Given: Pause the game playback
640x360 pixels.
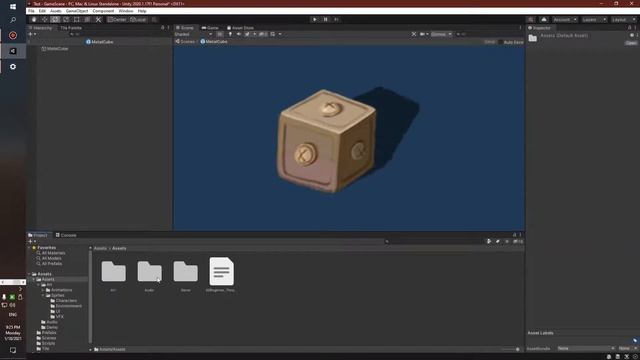Looking at the screenshot, I should pyautogui.click(x=325, y=20).
